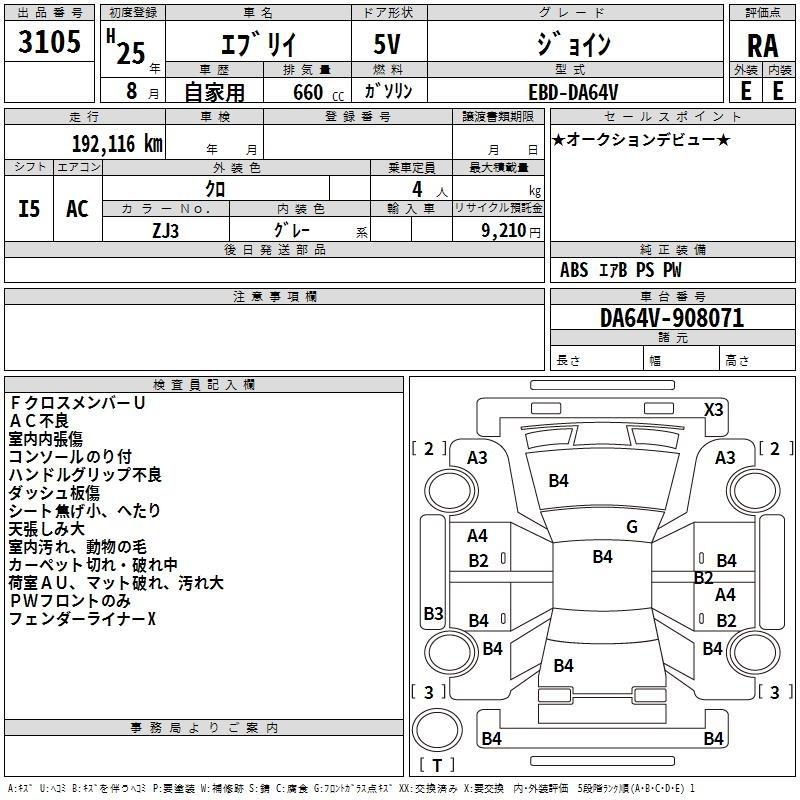This screenshot has height=800, width=800.
Task: Click the note コンソールのり付
Action: point(70,457)
